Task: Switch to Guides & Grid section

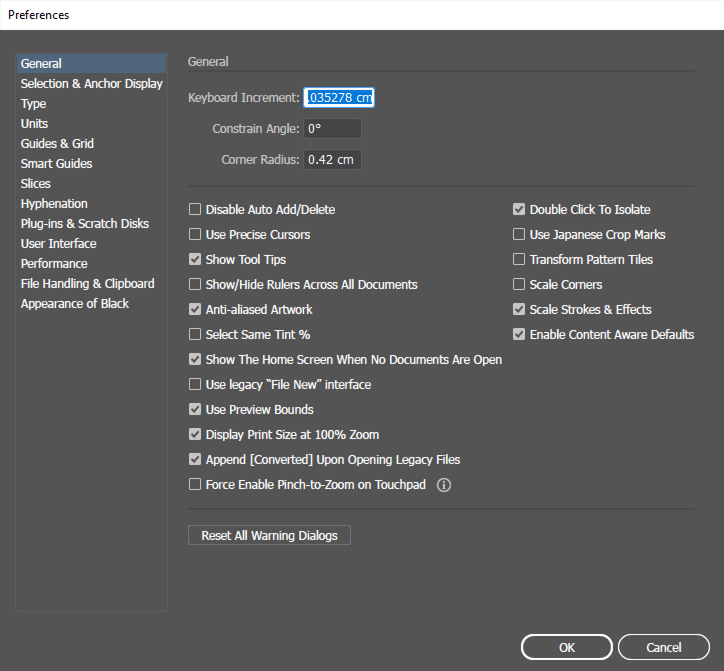Action: click(x=57, y=144)
